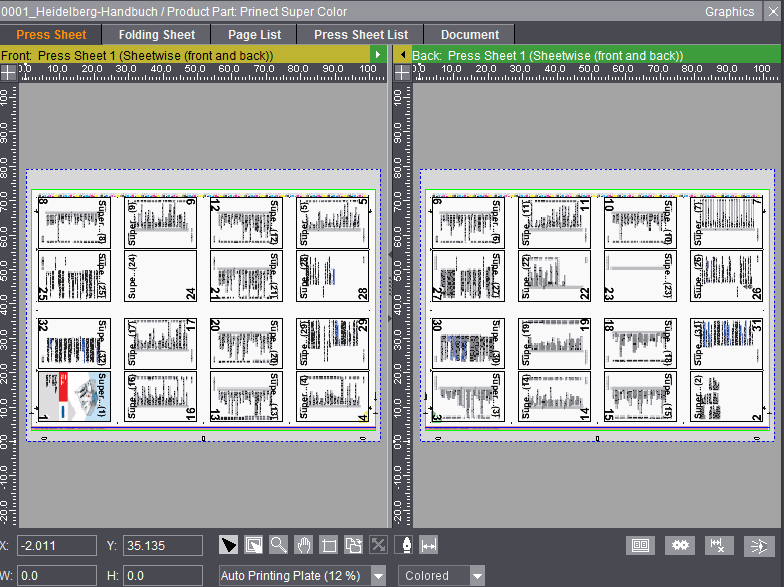
Task: Open the Page List tab
Action: coord(254,34)
